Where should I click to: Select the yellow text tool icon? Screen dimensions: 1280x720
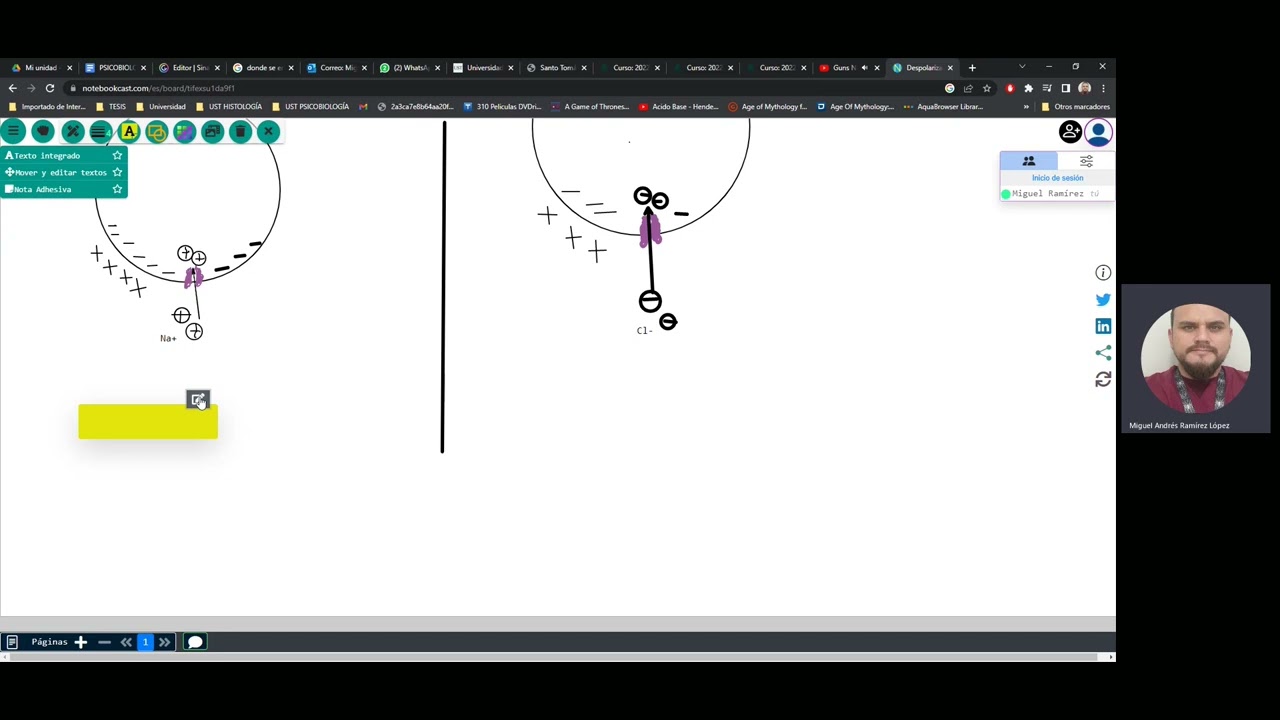pos(129,132)
